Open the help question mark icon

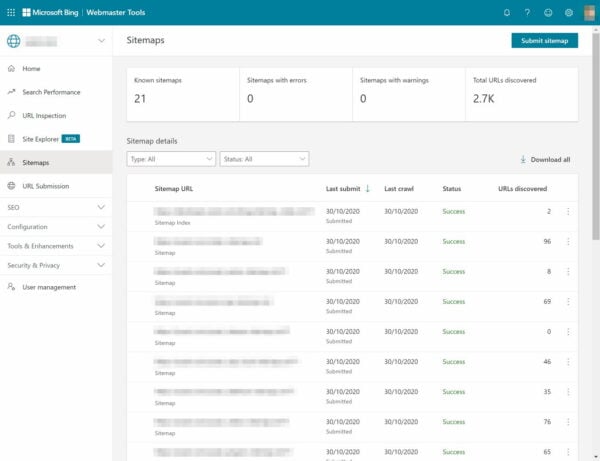pyautogui.click(x=527, y=13)
